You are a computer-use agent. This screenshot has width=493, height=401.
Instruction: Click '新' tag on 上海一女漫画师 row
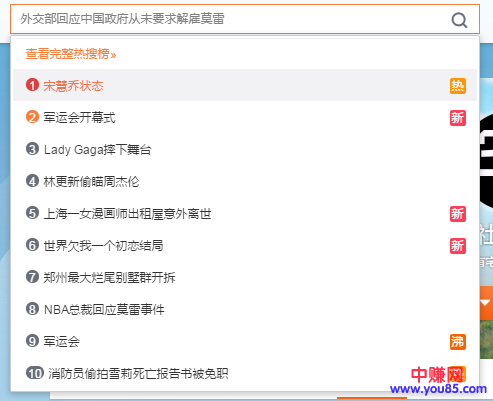(458, 214)
